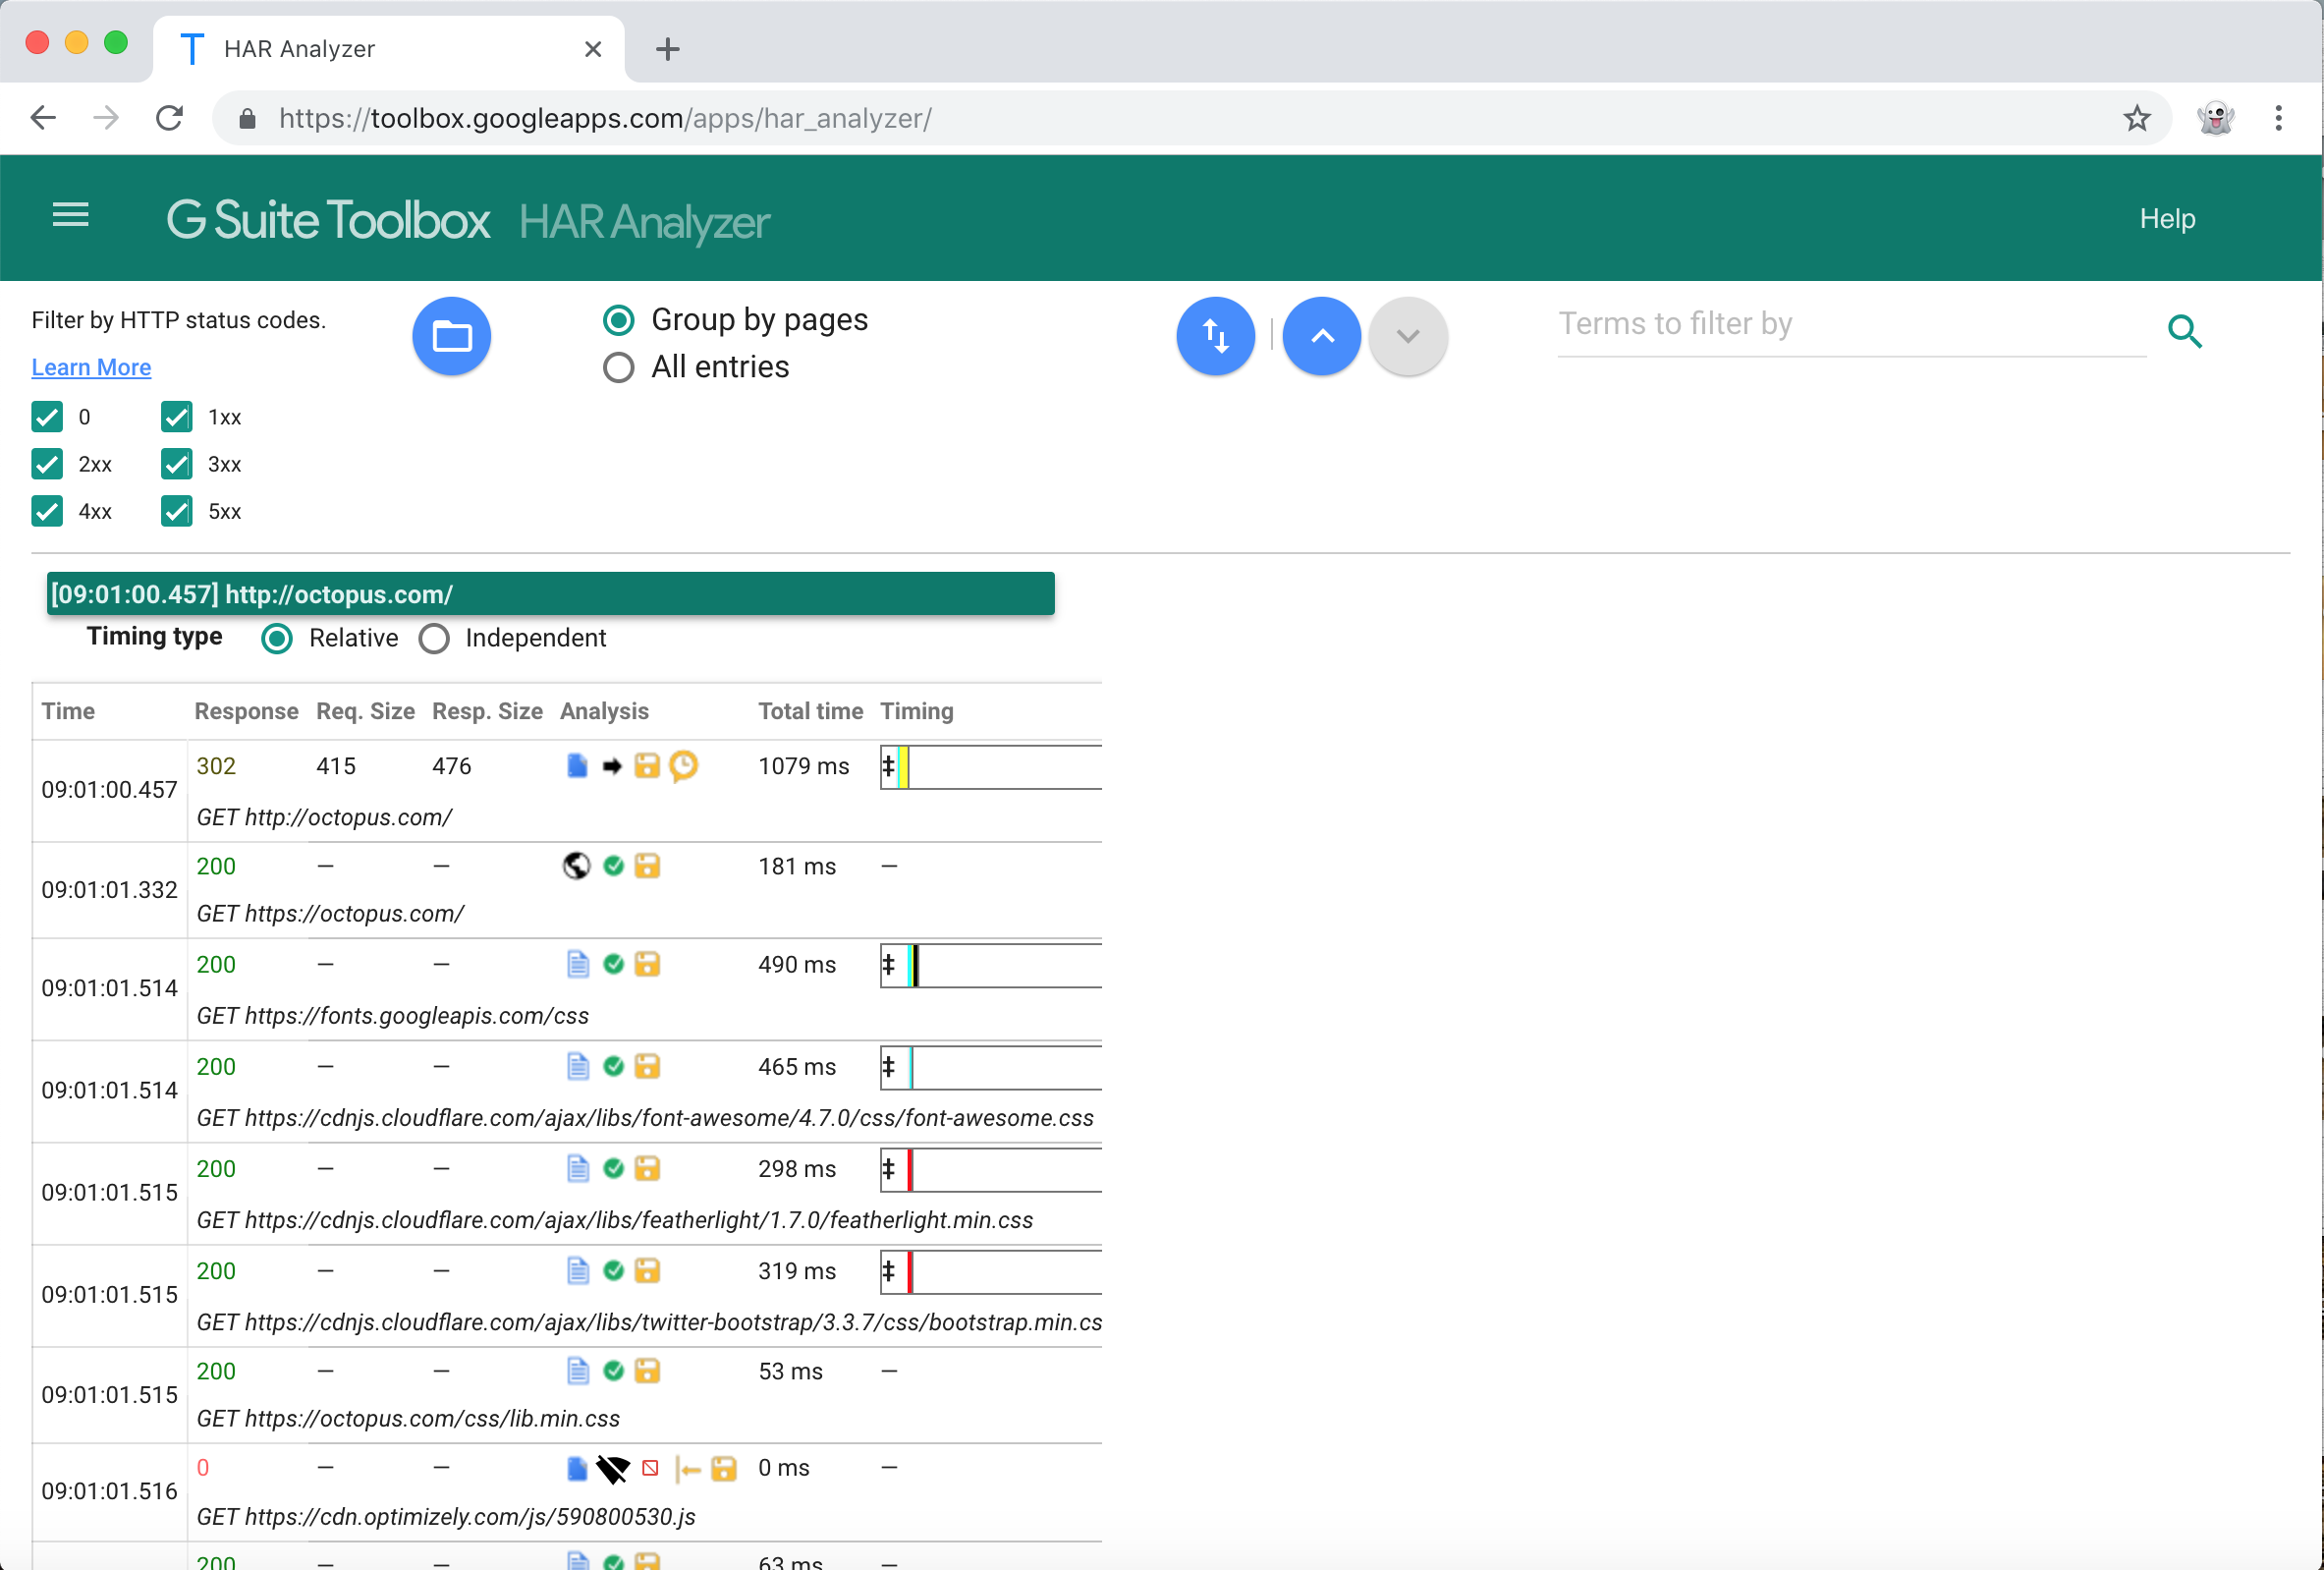
Task: Click the clock icon in the 302 row
Action: (684, 766)
